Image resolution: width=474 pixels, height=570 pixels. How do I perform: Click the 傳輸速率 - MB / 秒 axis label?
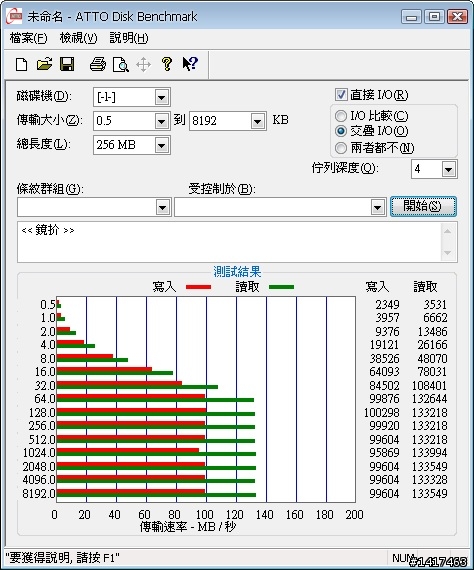(188, 527)
